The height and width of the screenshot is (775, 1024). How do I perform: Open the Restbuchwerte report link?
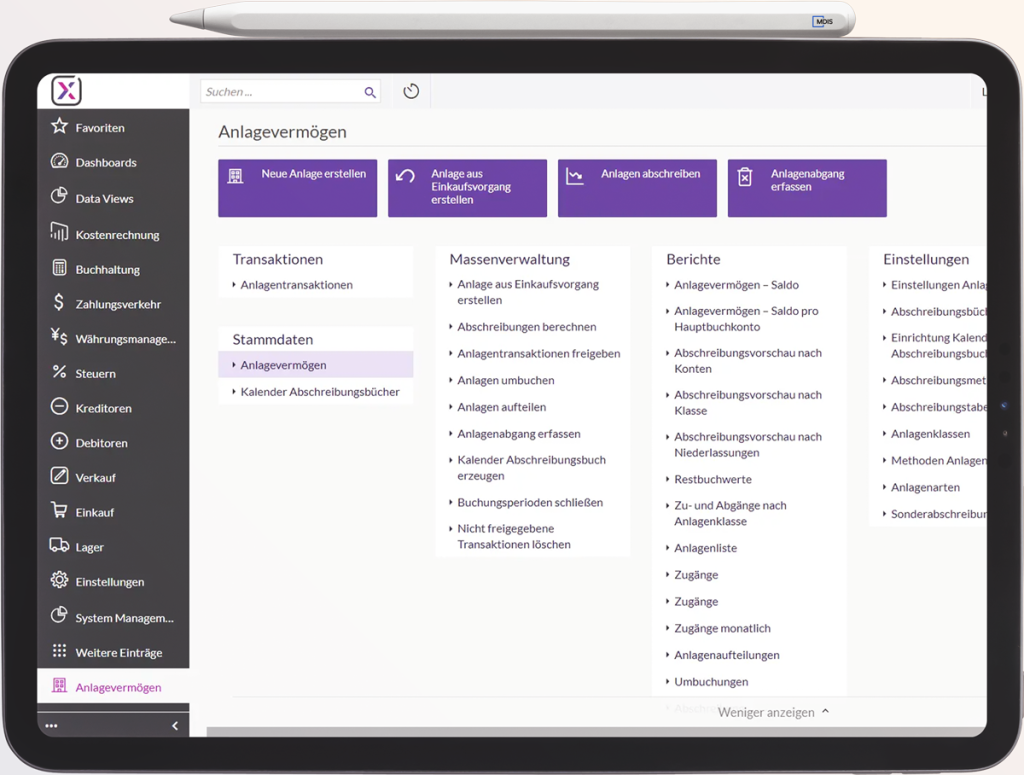tap(712, 480)
